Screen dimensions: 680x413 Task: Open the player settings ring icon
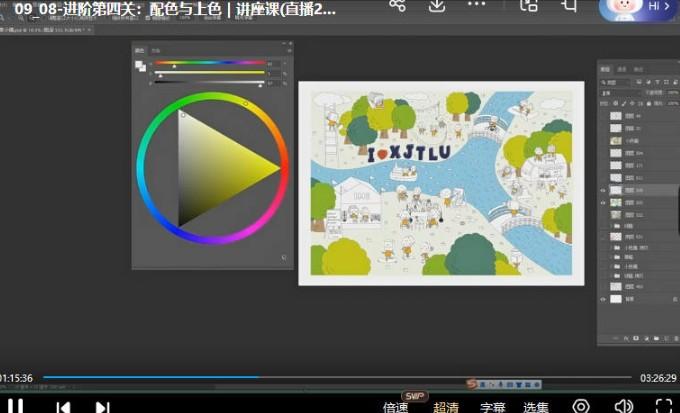click(581, 406)
